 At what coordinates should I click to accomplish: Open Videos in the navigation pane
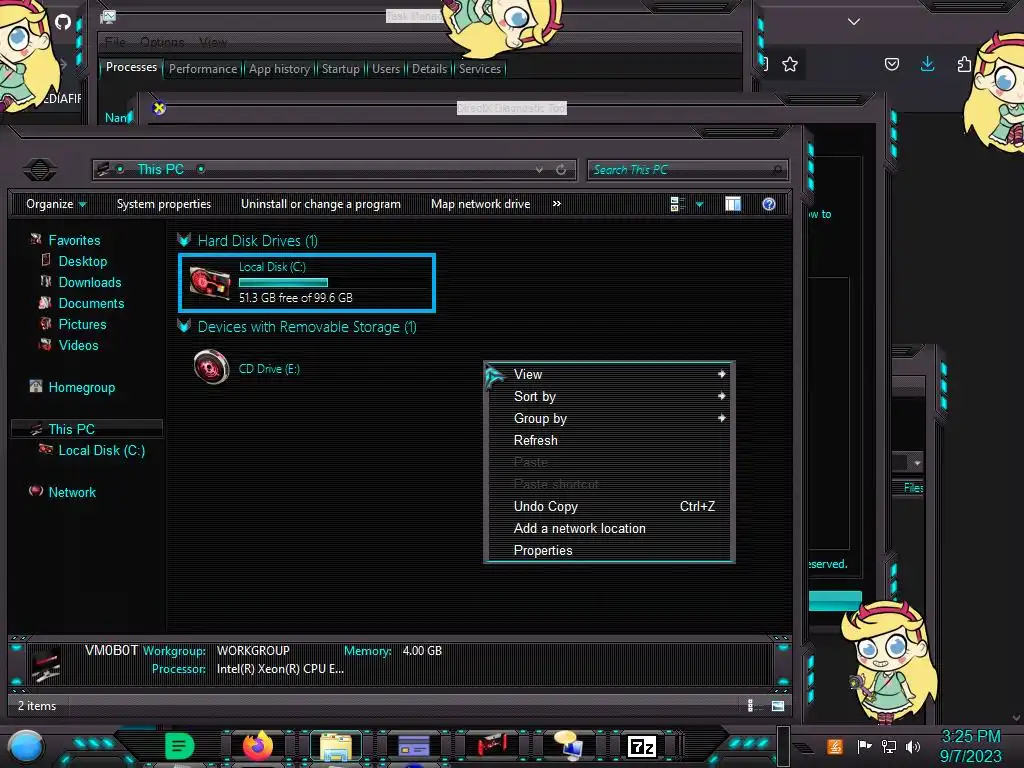78,345
